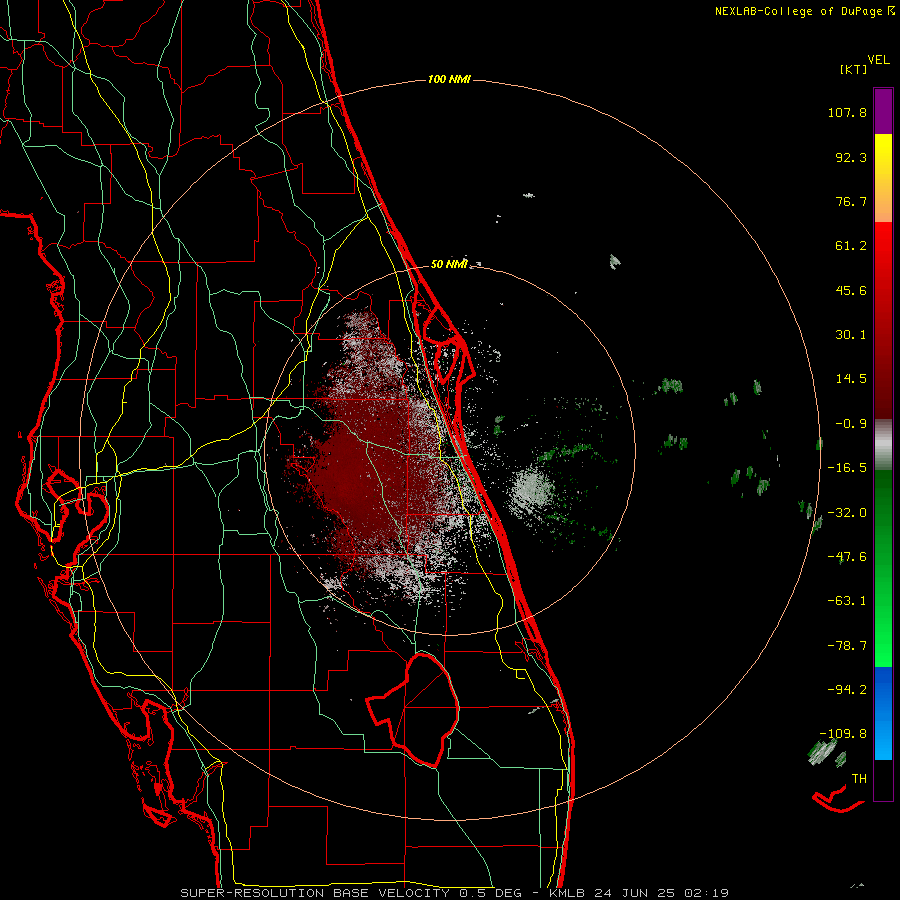Click the -32.0 velocity scale value
The image size is (900, 900).
(847, 513)
